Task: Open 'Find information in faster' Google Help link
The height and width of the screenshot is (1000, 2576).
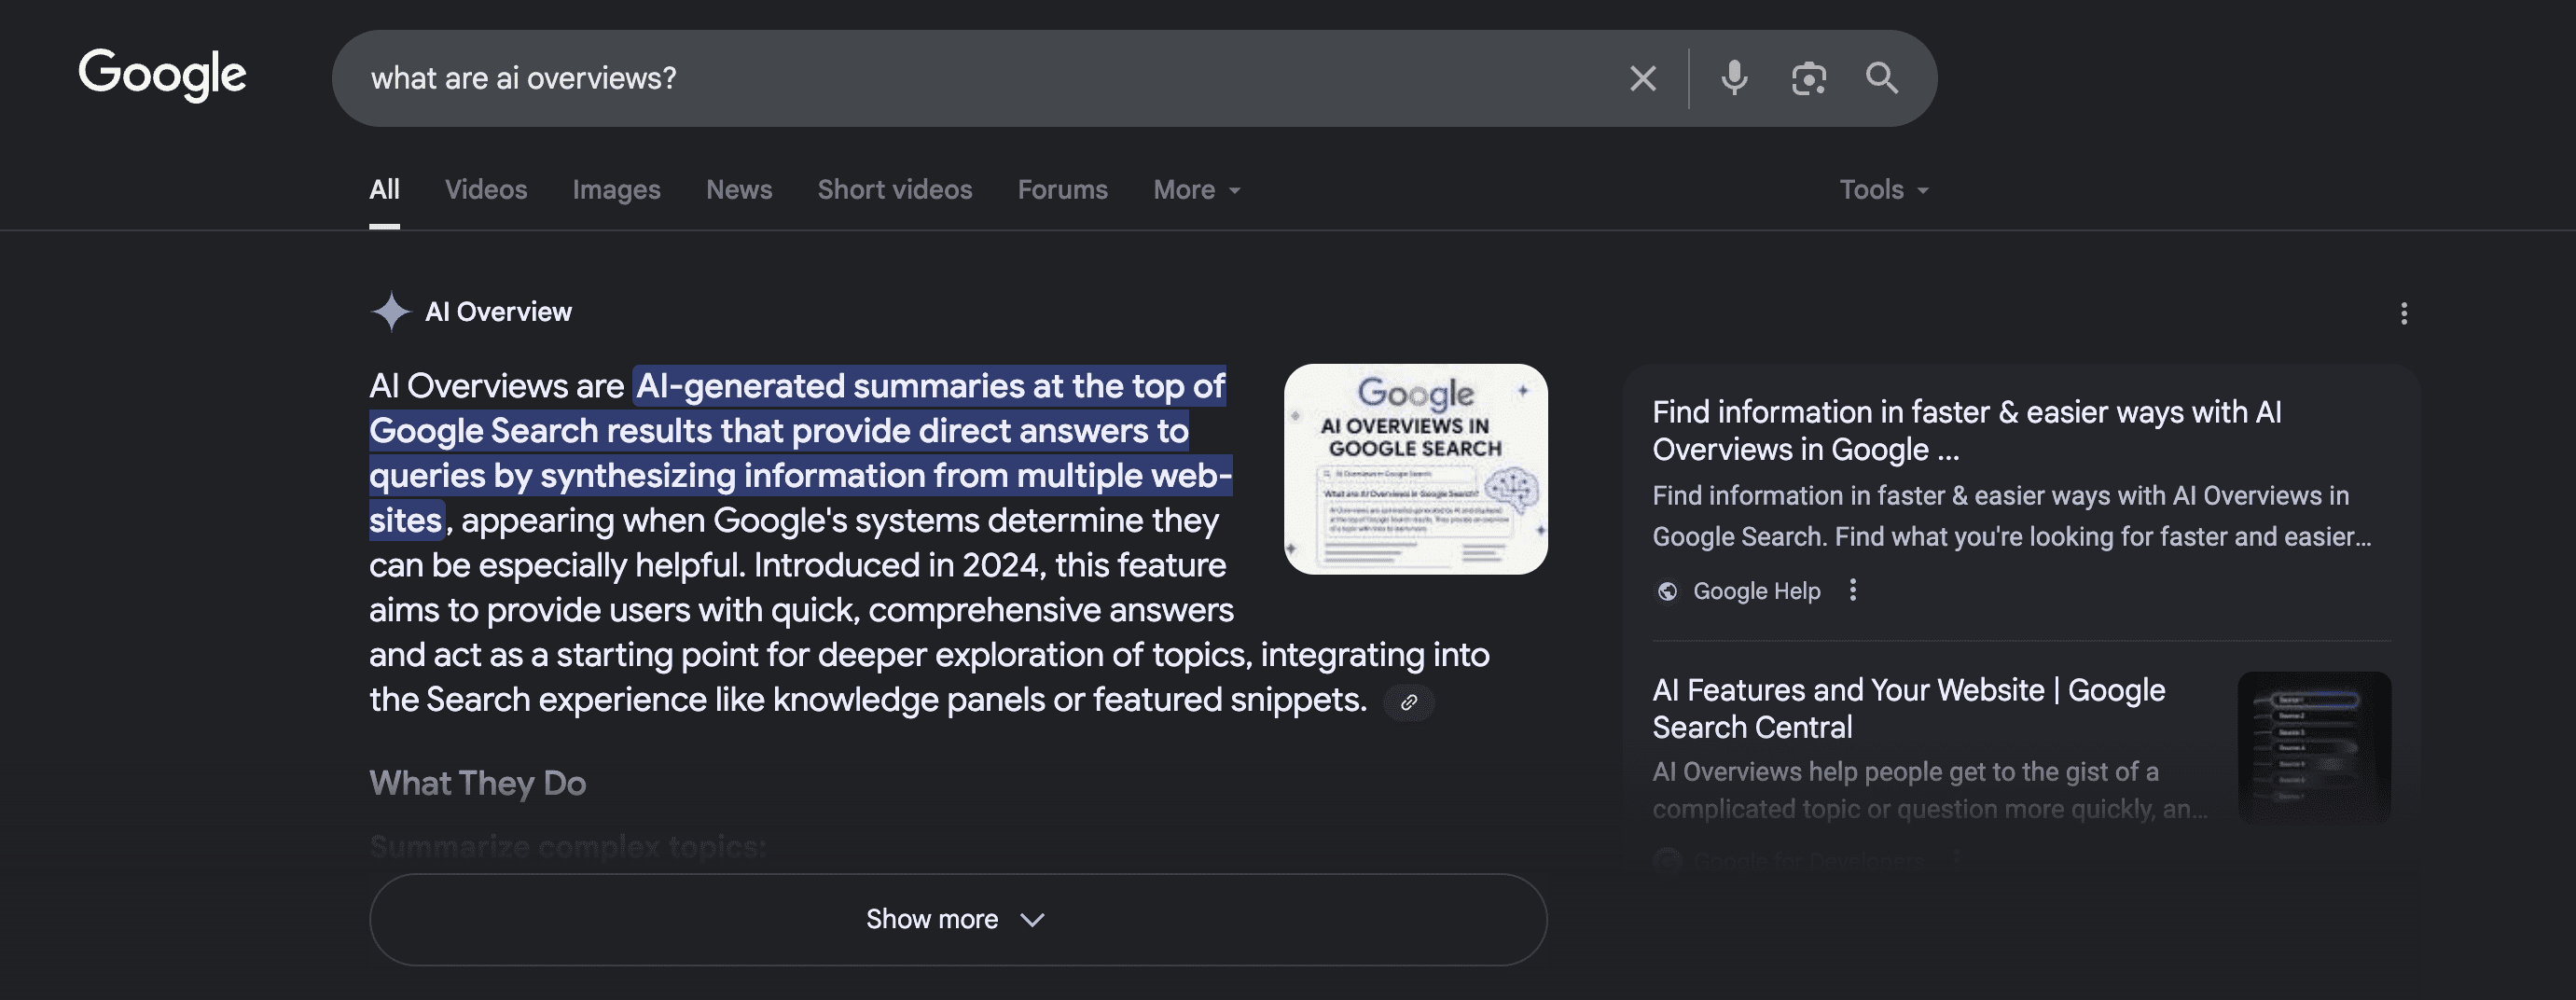Action: pyautogui.click(x=1966, y=430)
